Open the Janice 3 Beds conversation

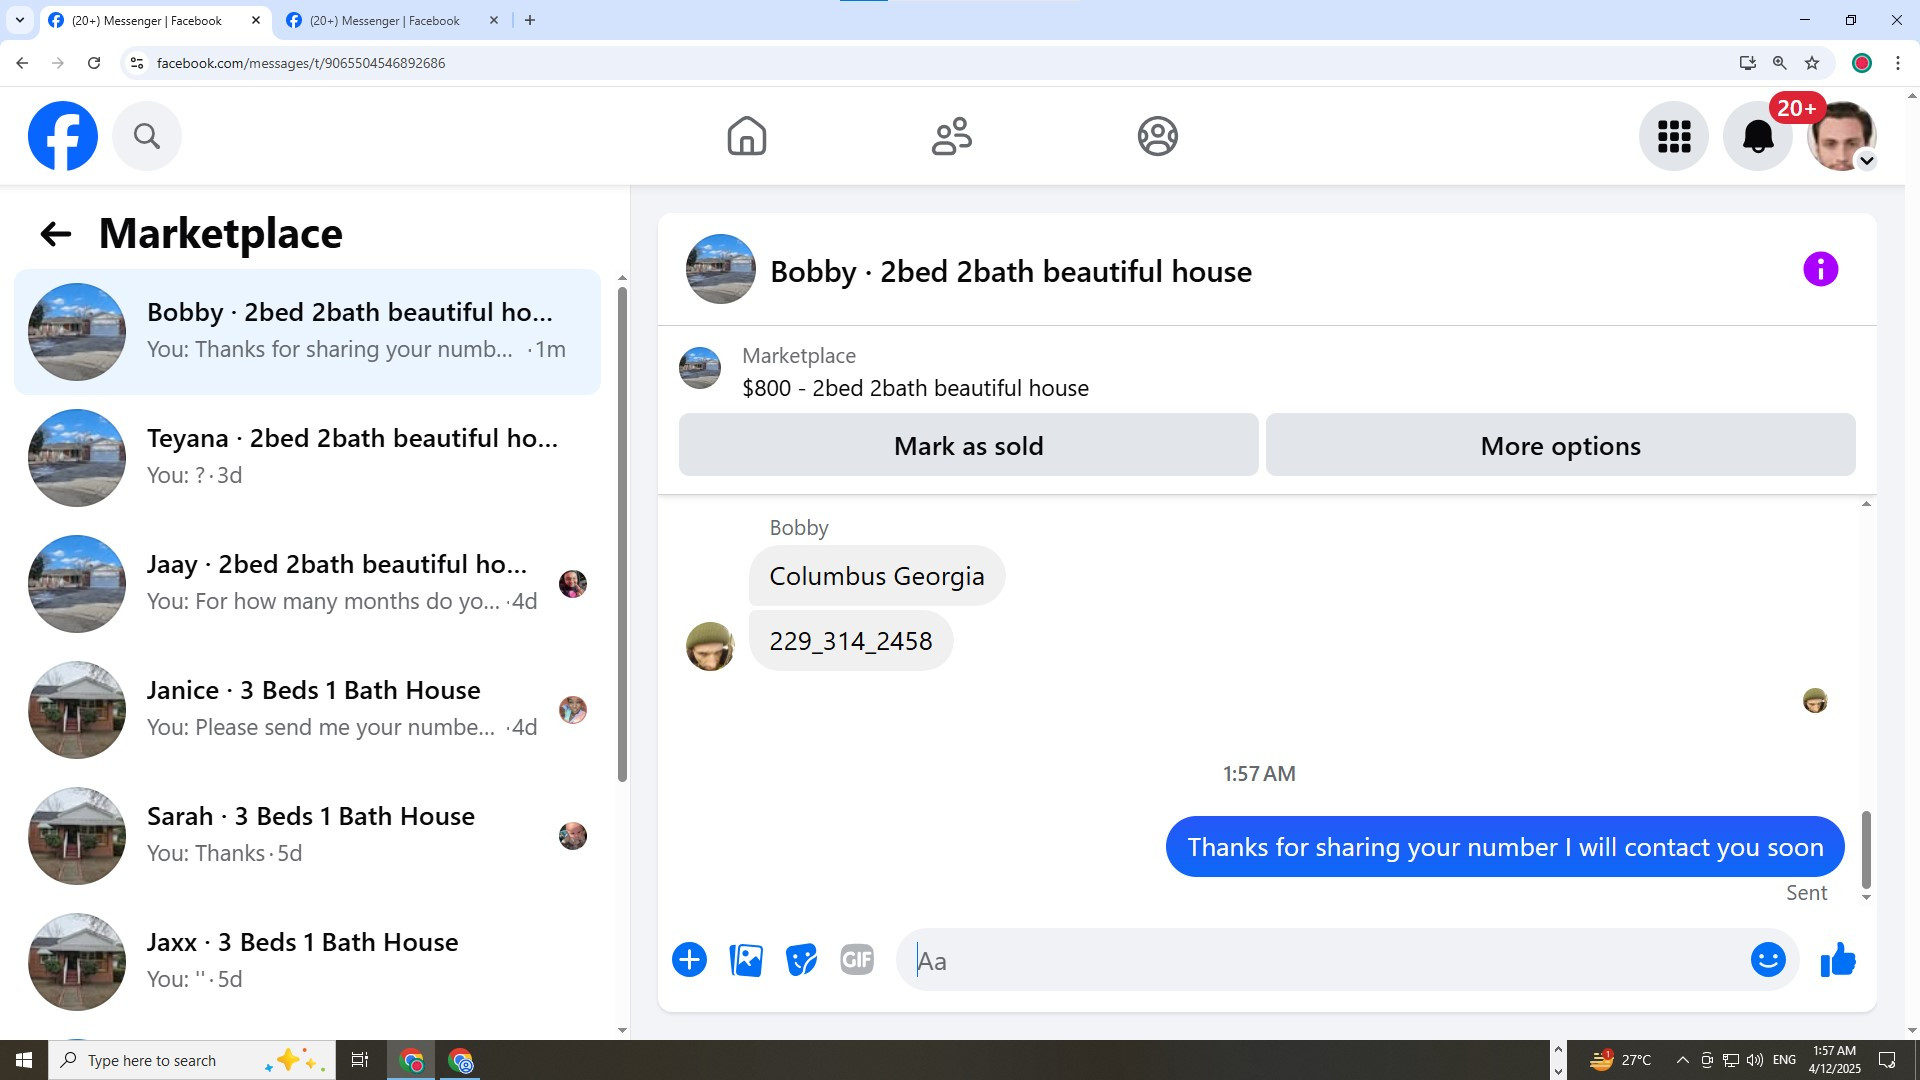[x=307, y=710]
